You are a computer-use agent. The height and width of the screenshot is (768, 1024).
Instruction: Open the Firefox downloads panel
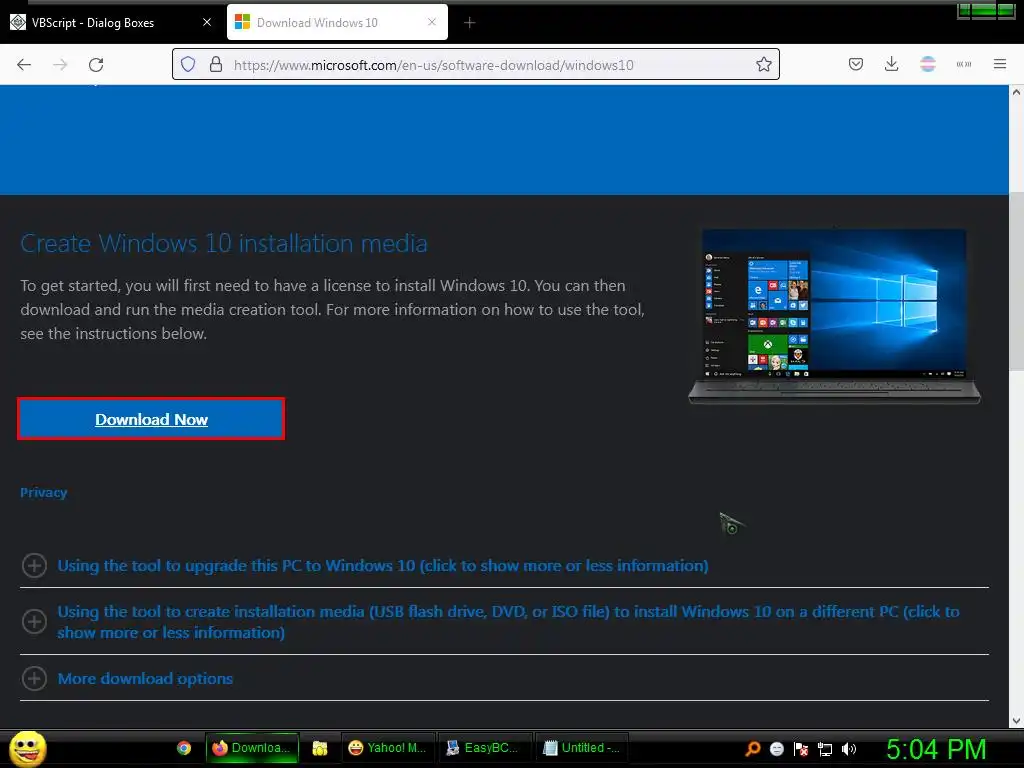tap(891, 65)
